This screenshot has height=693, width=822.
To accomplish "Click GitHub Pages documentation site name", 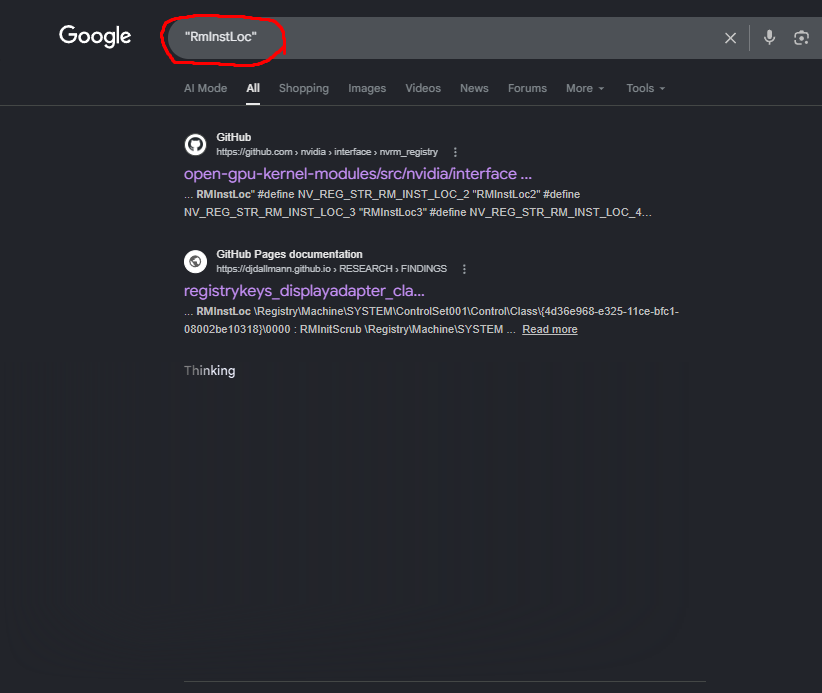I will click(289, 254).
